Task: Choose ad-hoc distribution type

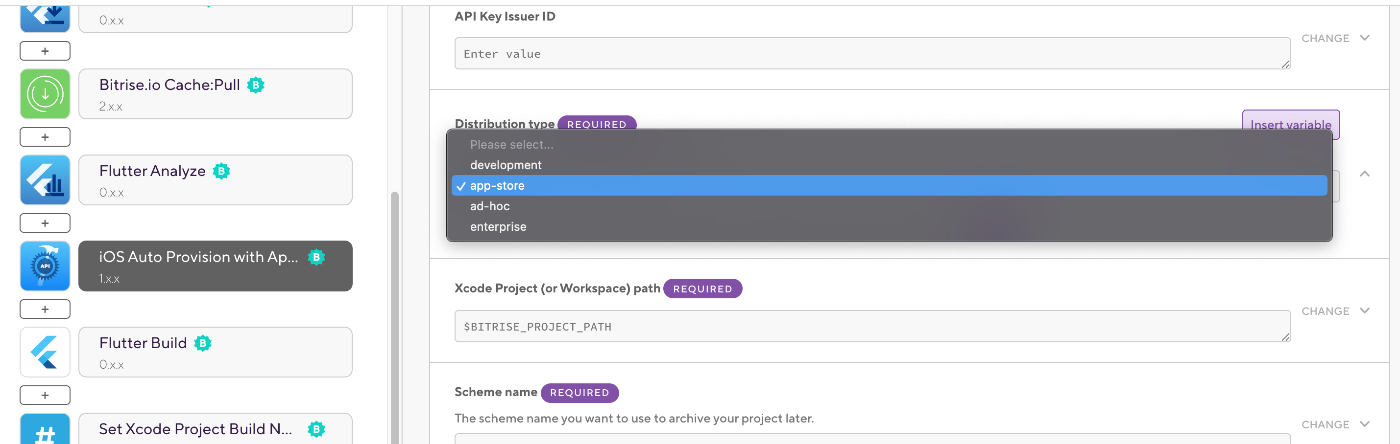Action: [x=889, y=206]
